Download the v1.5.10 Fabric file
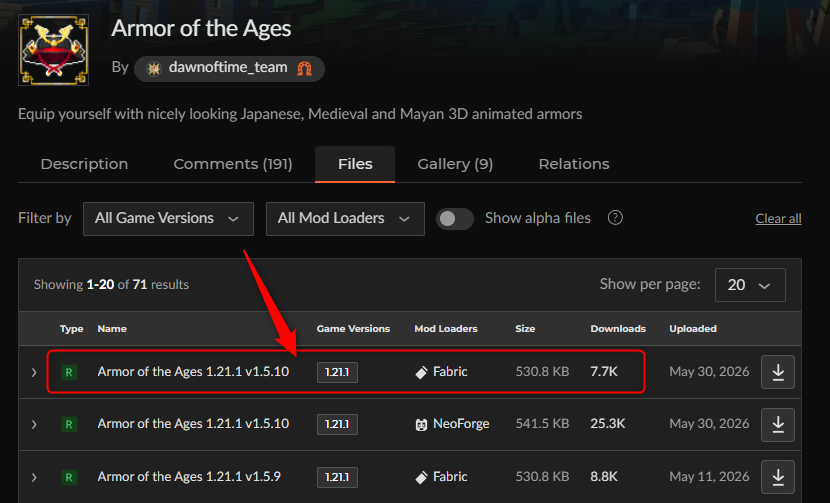Image resolution: width=830 pixels, height=503 pixels. (x=778, y=372)
